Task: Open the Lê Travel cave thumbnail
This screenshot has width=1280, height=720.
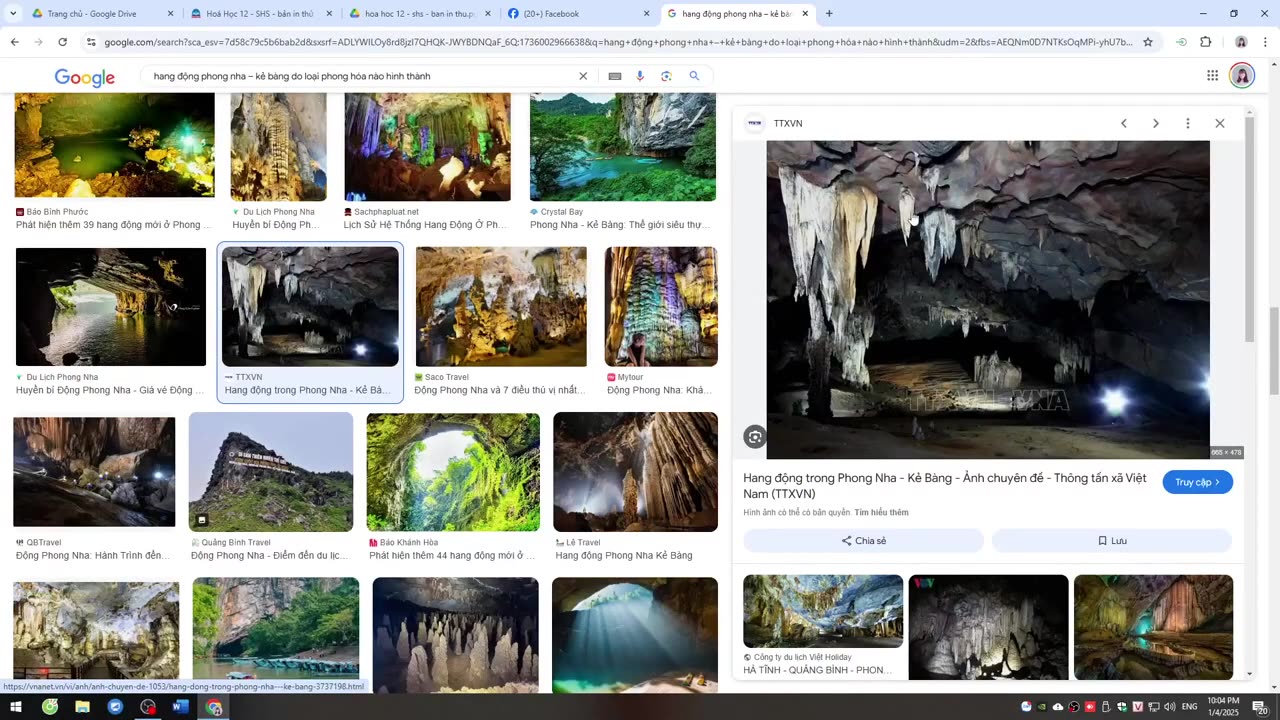Action: pyautogui.click(x=636, y=472)
